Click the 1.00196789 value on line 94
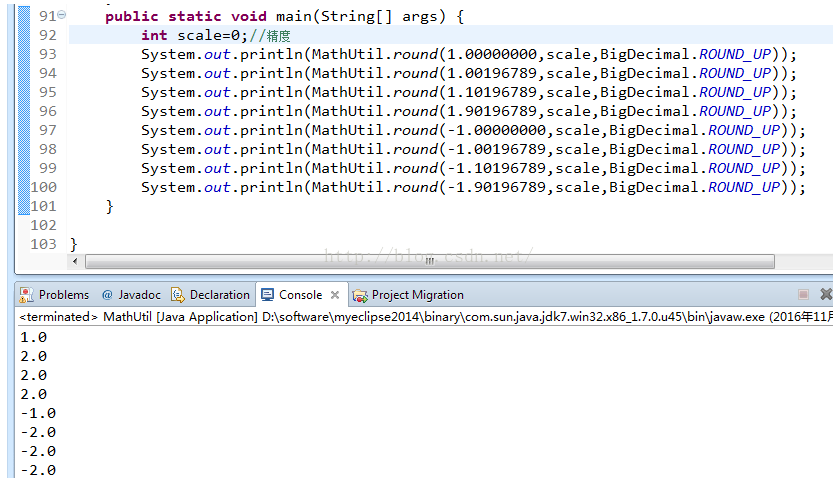Screen dimensions: 839x478 [x=492, y=73]
